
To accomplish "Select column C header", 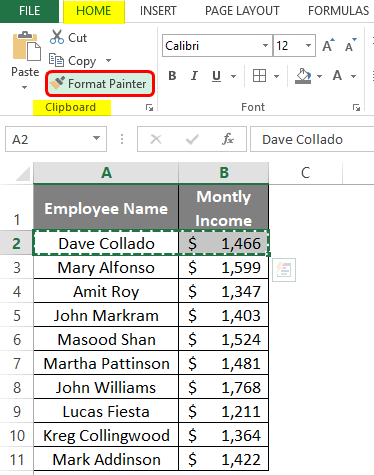I will (306, 173).
